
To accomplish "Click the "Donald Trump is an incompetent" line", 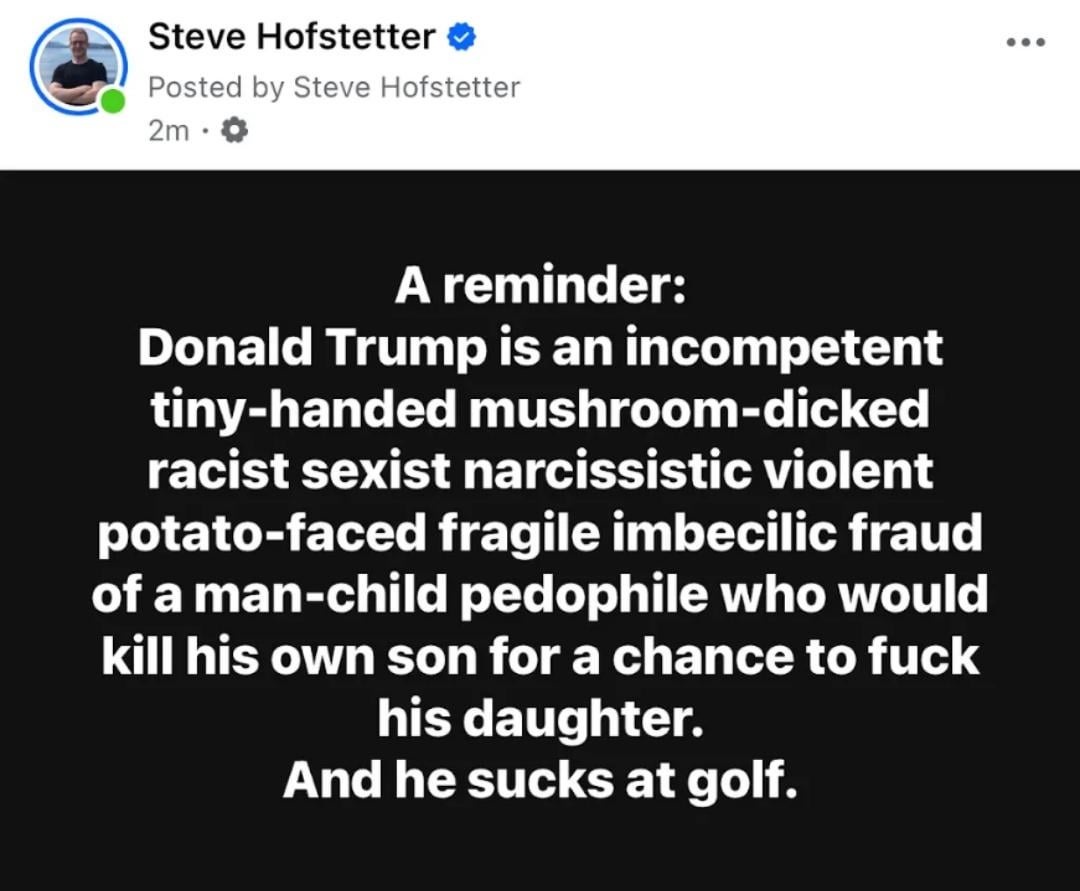I will click(x=540, y=348).
